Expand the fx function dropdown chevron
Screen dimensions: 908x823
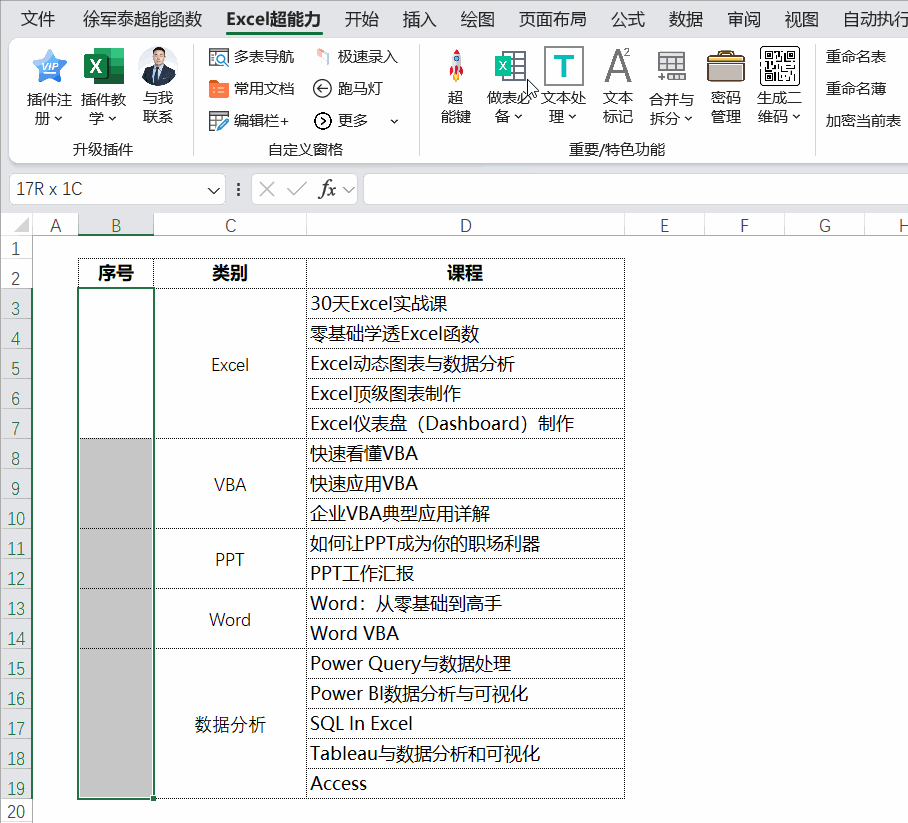point(349,189)
